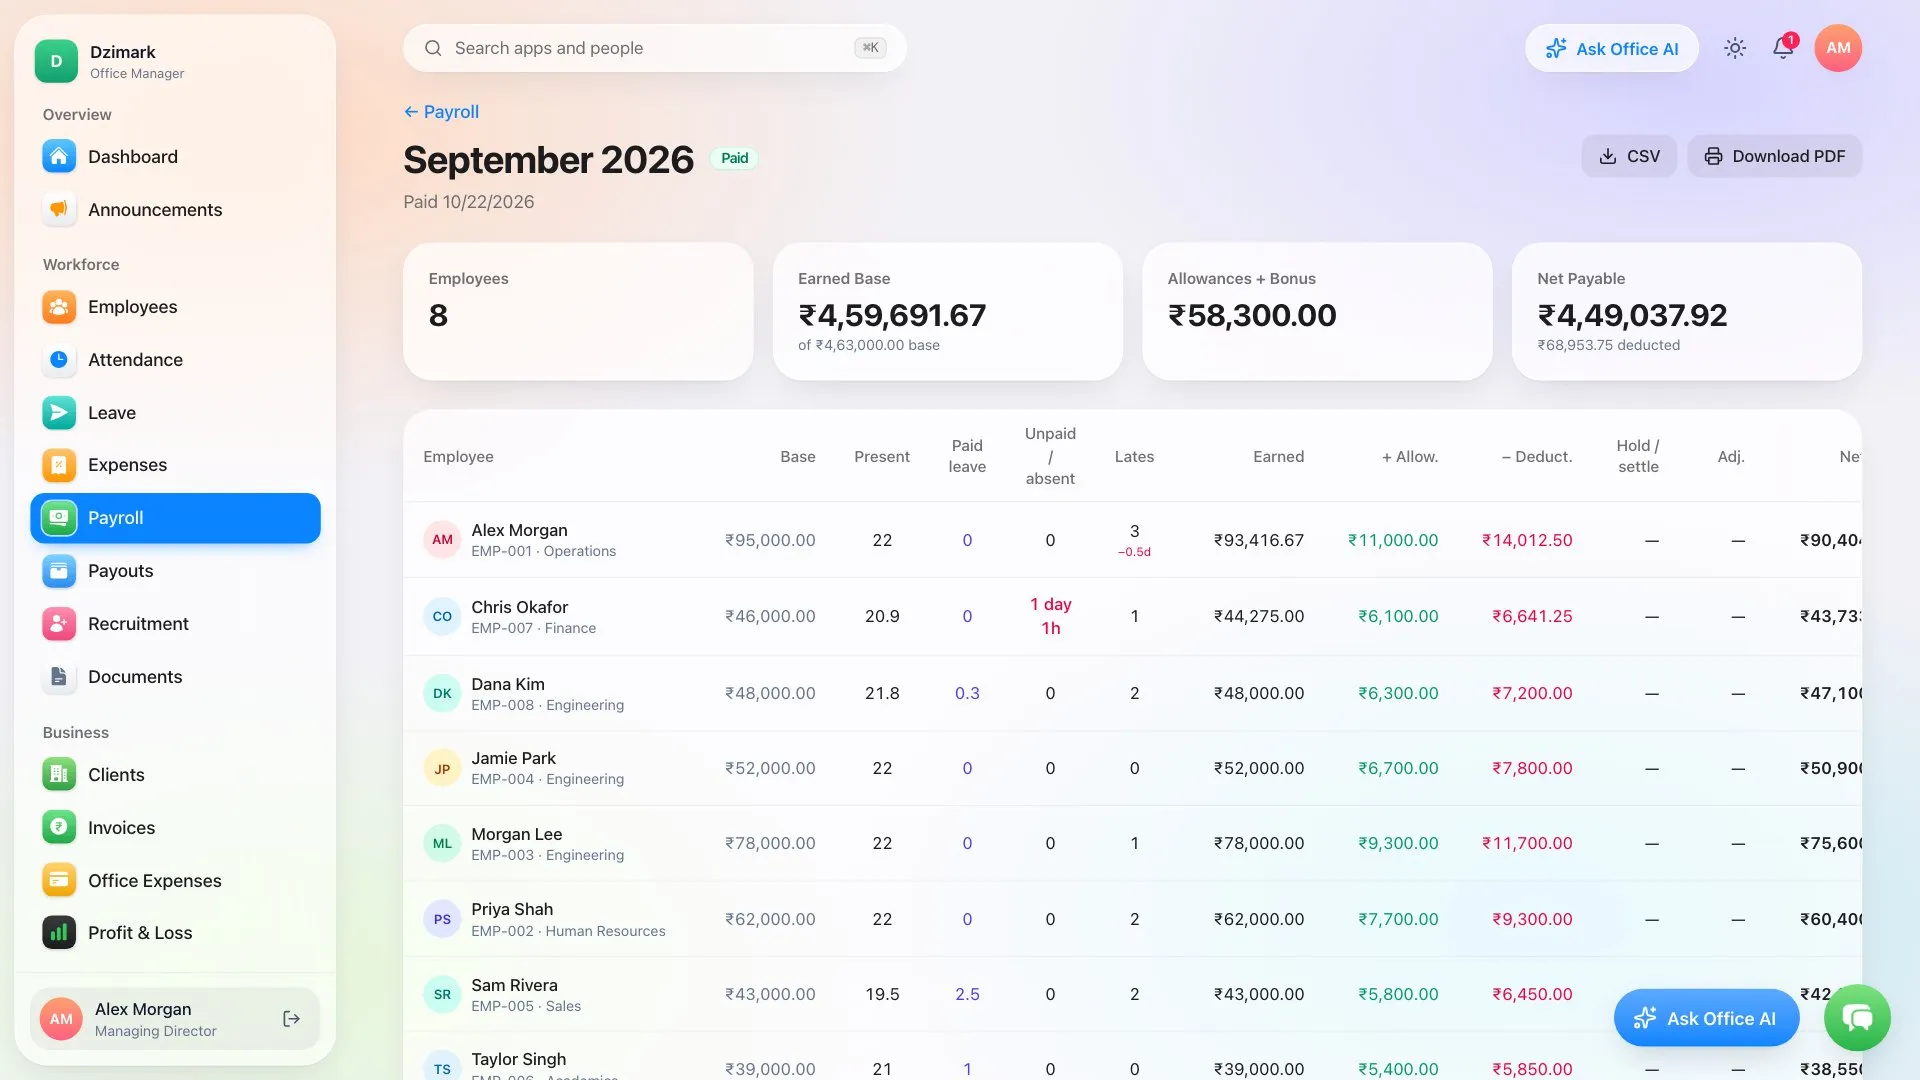
Task: Click Taylor Singh's employee name
Action: [x=518, y=1059]
